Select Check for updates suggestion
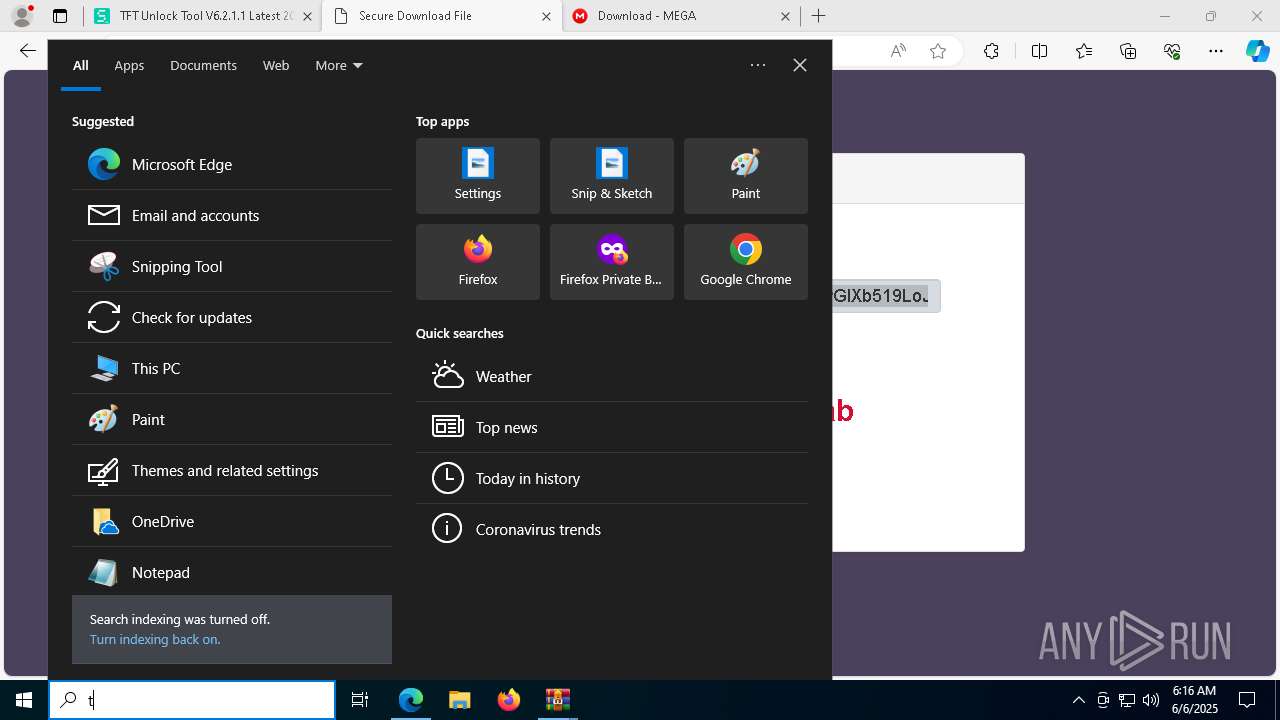Viewport: 1280px width, 720px height. [232, 317]
